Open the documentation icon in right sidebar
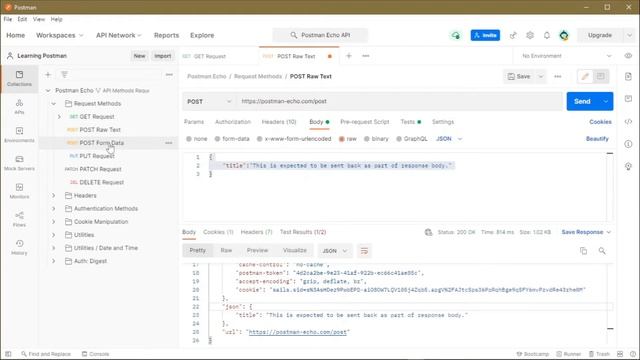This screenshot has height=360, width=640. [628, 76]
